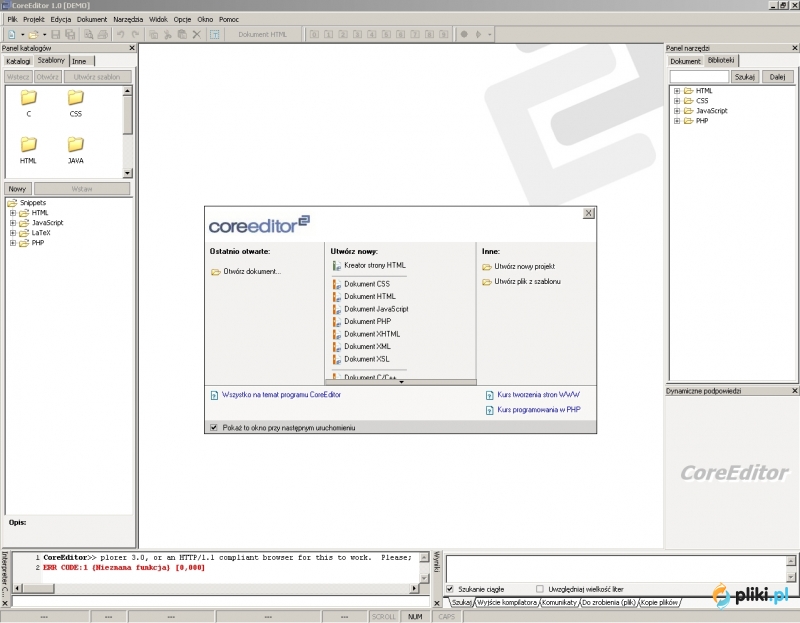
Task: Click the Dalej button
Action: 778,77
